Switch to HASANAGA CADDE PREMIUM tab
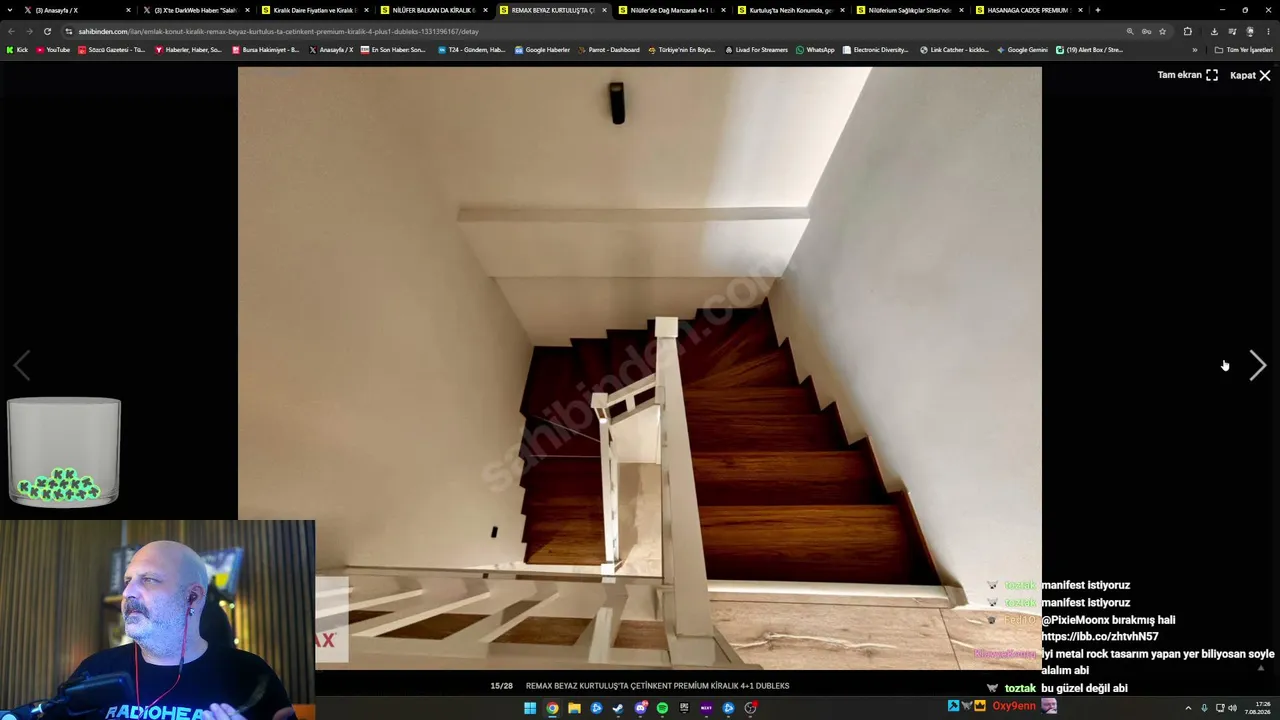This screenshot has width=1280, height=720. pyautogui.click(x=1028, y=10)
